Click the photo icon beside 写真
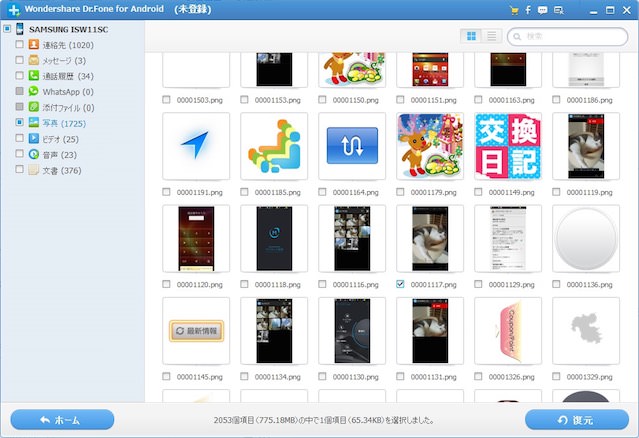The height and width of the screenshot is (438, 639). [x=34, y=123]
